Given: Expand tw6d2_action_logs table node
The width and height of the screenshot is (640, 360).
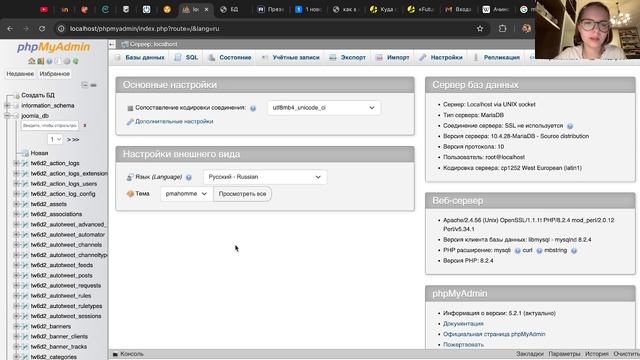Looking at the screenshot, I should 16,163.
